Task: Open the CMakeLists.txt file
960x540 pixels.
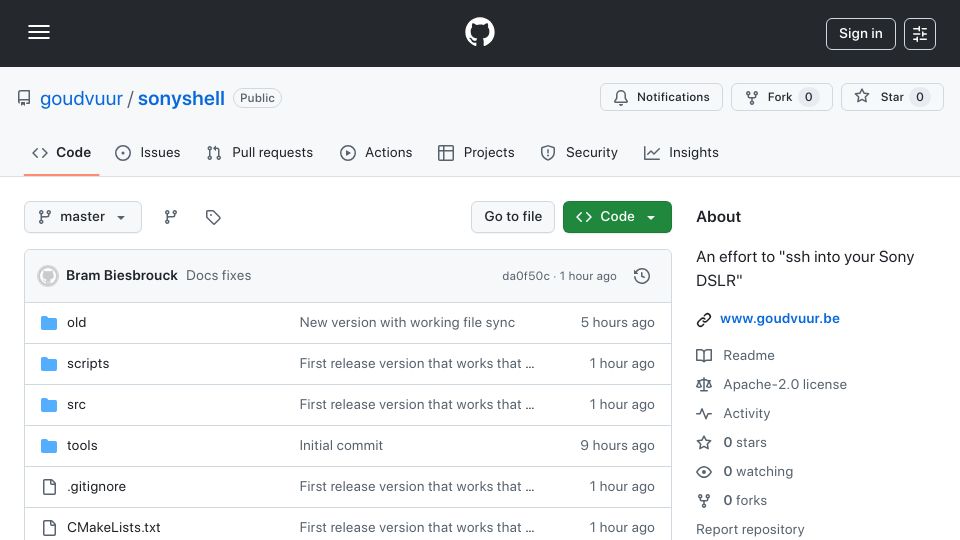Action: (114, 528)
